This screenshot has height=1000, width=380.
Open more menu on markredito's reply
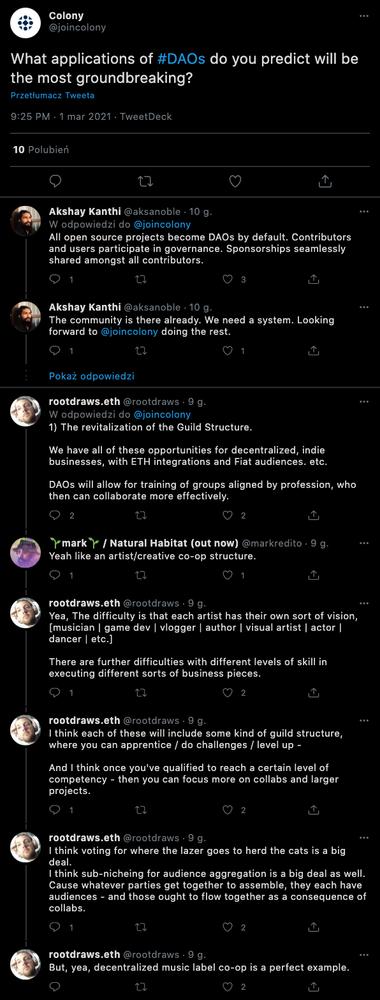[364, 543]
